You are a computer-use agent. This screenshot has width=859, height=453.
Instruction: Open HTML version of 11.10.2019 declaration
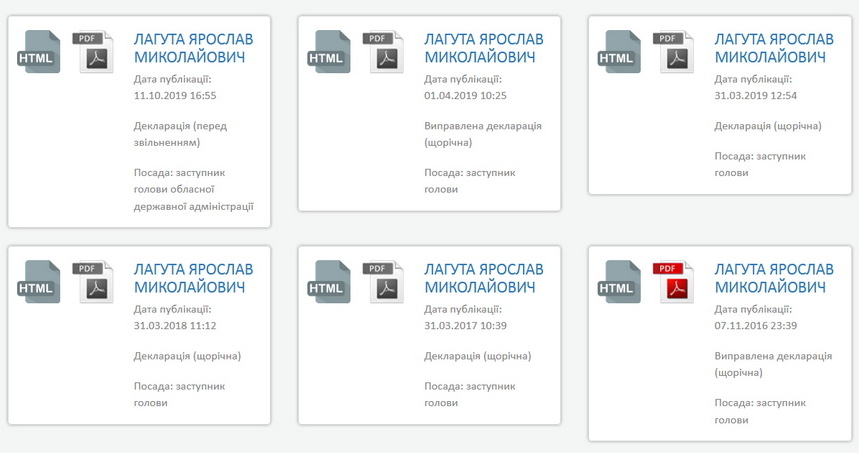pos(40,53)
